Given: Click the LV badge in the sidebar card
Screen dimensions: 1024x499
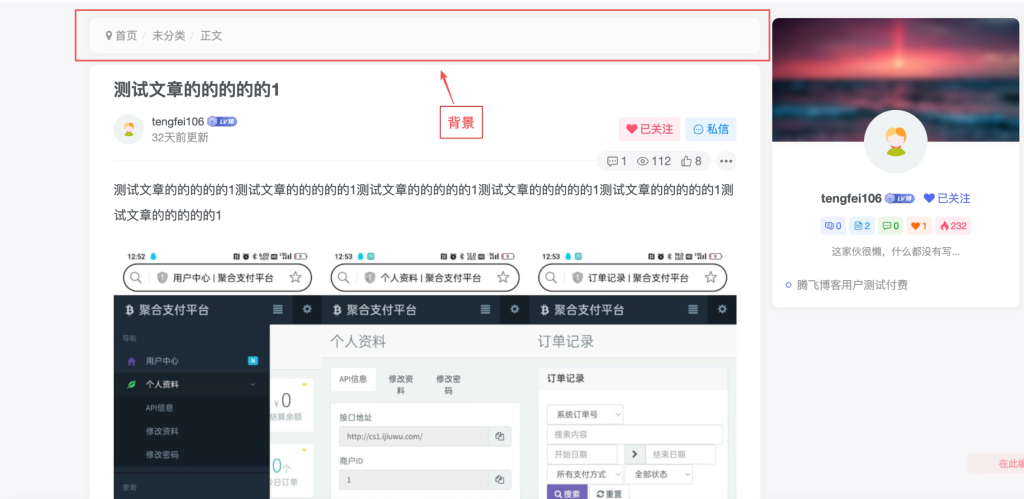Looking at the screenshot, I should (x=900, y=198).
